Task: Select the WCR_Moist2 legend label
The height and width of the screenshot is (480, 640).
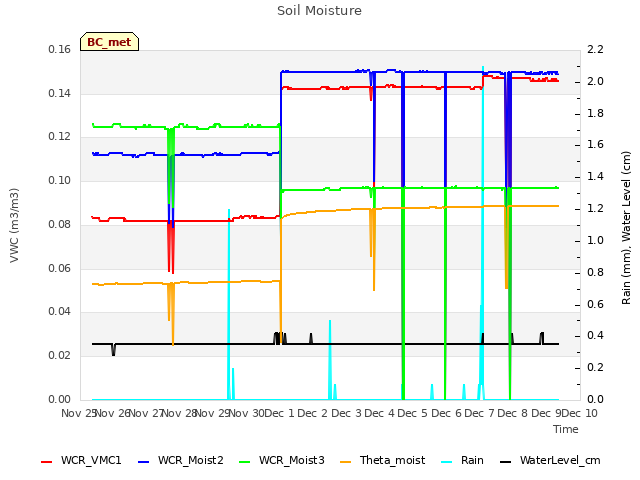Action: [x=191, y=460]
